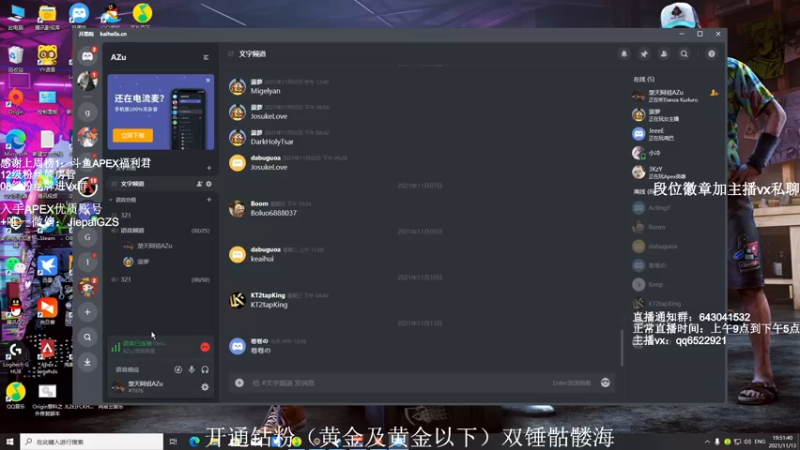
Task: Open offline member dabuguoa in the member list
Action: [674, 246]
